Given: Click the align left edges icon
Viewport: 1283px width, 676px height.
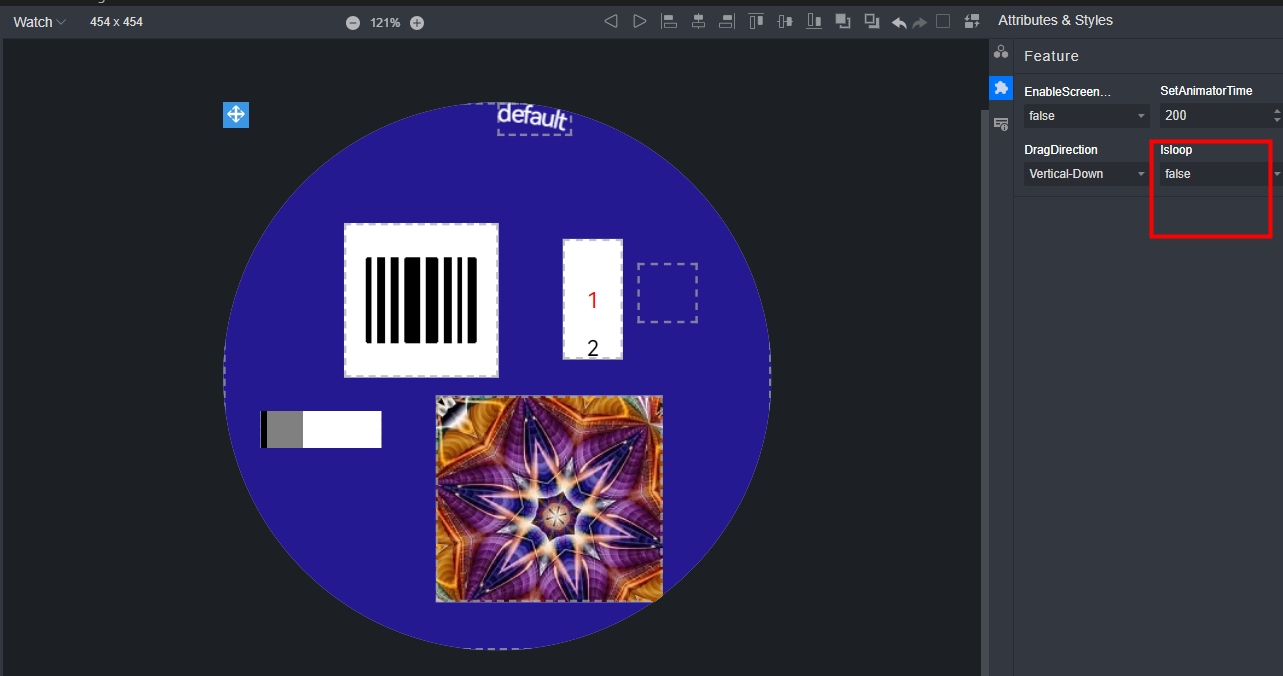Looking at the screenshot, I should 669,21.
